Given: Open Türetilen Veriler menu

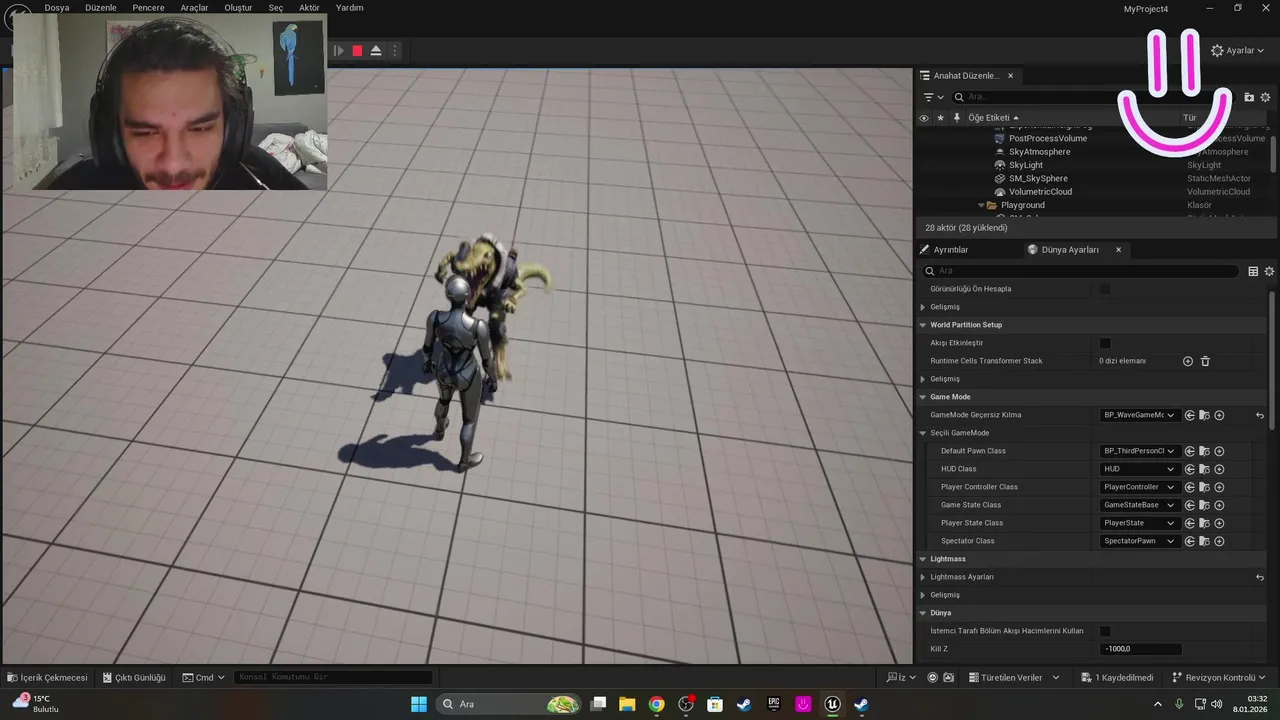Looking at the screenshot, I should click(x=1014, y=677).
